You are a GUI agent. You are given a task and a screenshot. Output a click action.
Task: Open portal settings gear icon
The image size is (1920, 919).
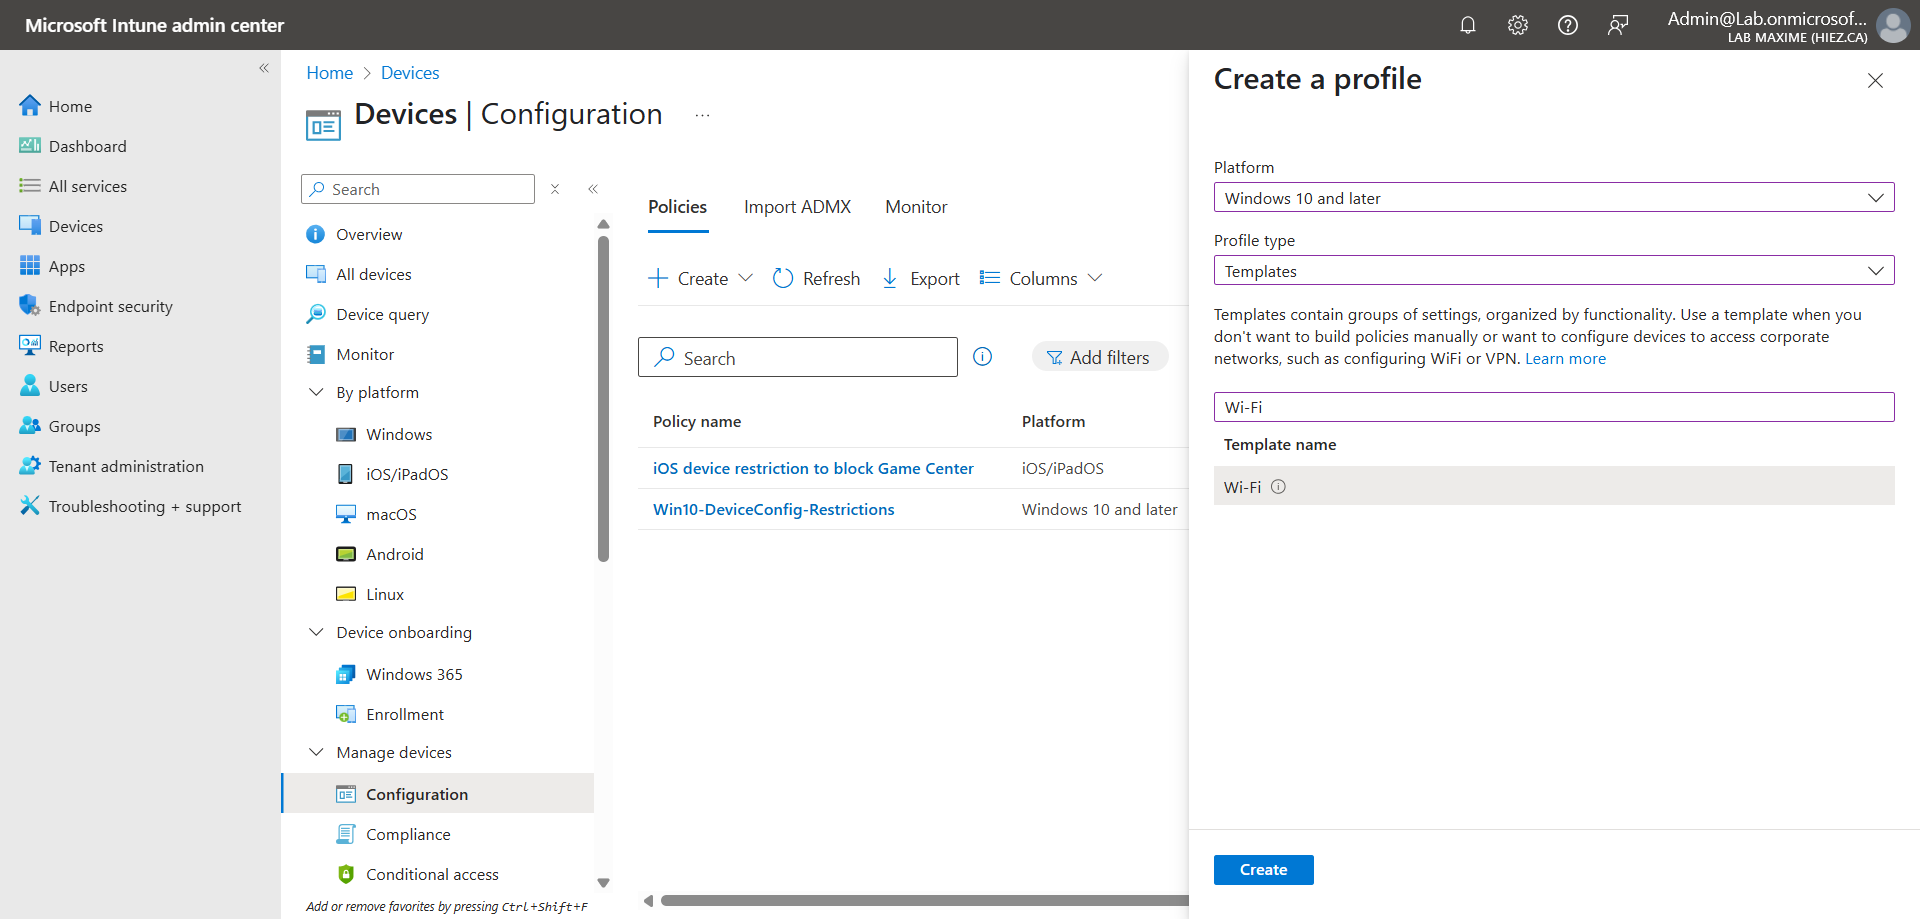[1517, 25]
